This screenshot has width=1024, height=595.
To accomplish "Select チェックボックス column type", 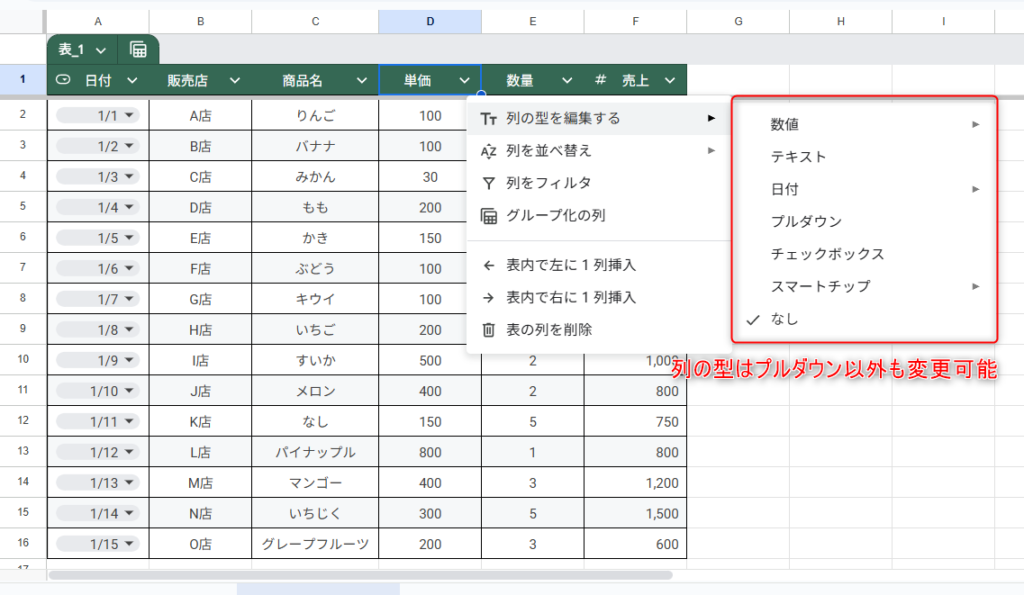I will 827,254.
